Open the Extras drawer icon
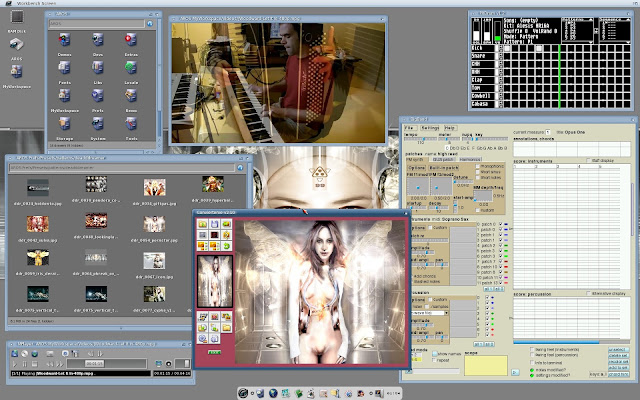 tap(131, 40)
